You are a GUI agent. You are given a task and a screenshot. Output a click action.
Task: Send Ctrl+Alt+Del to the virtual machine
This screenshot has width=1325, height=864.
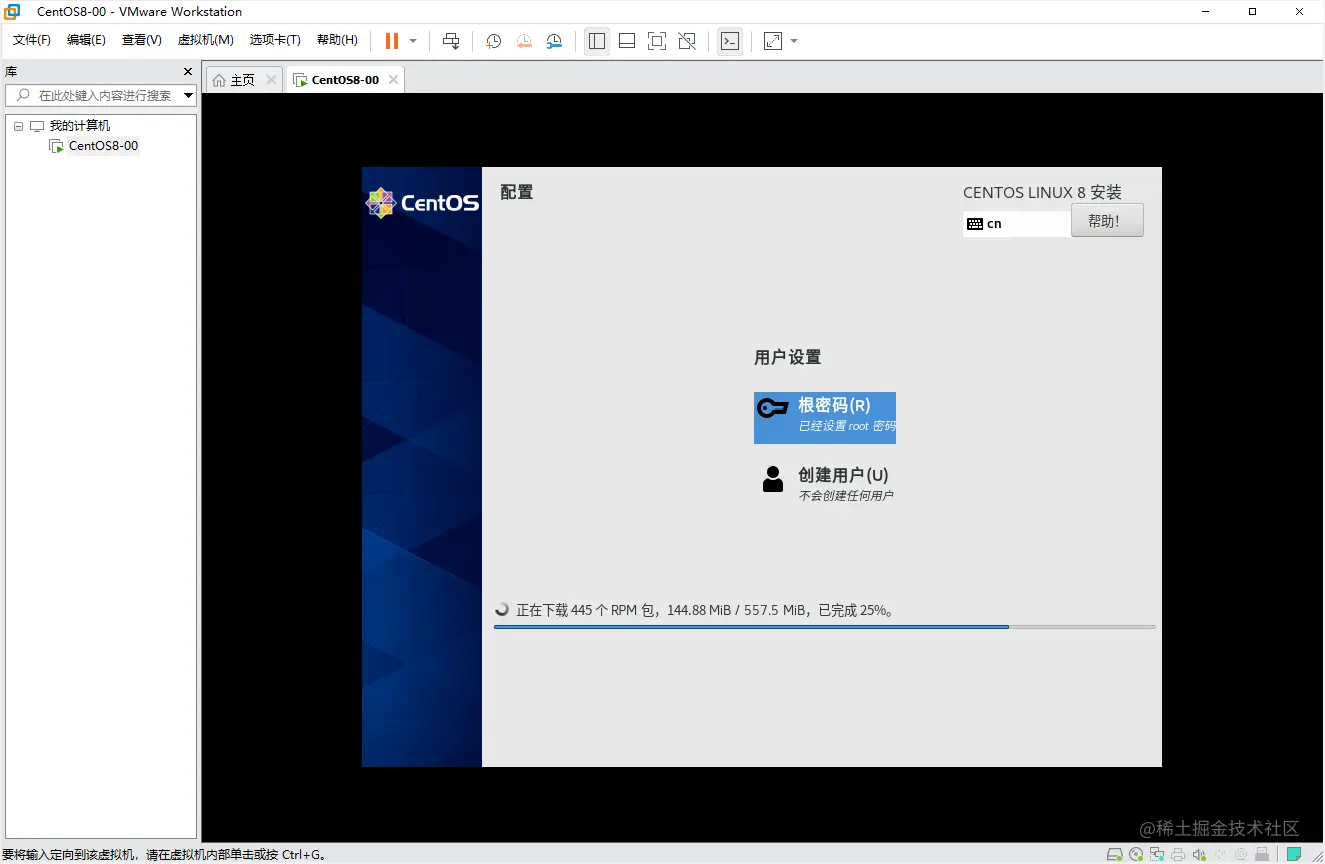coord(450,41)
